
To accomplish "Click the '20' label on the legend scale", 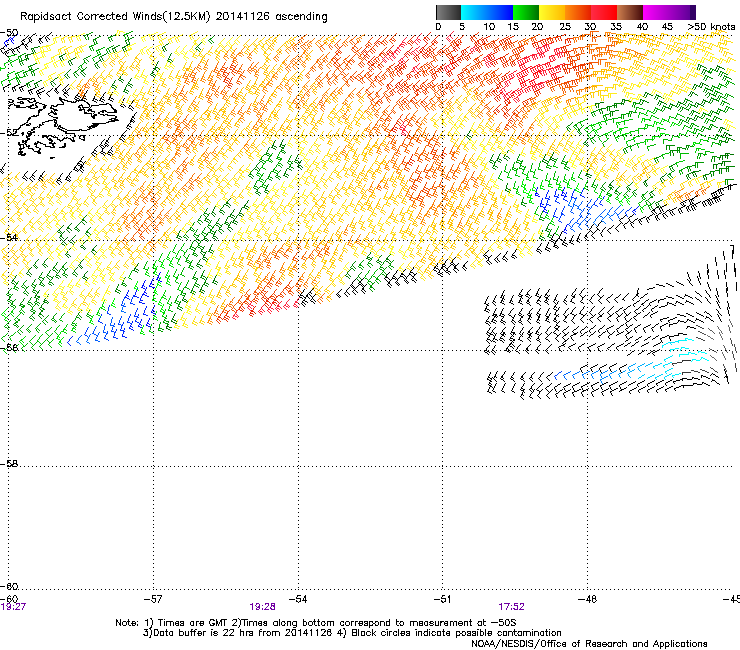I will click(x=538, y=27).
